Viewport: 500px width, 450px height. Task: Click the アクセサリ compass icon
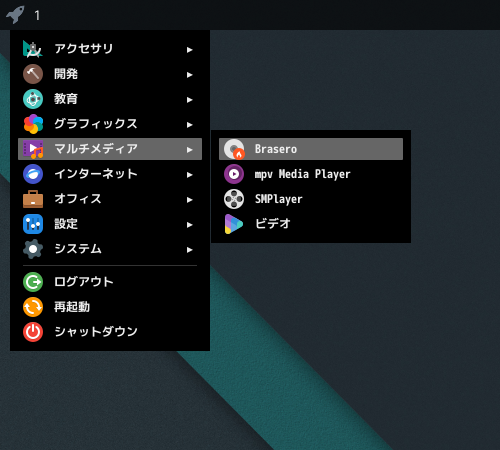pyautogui.click(x=33, y=49)
